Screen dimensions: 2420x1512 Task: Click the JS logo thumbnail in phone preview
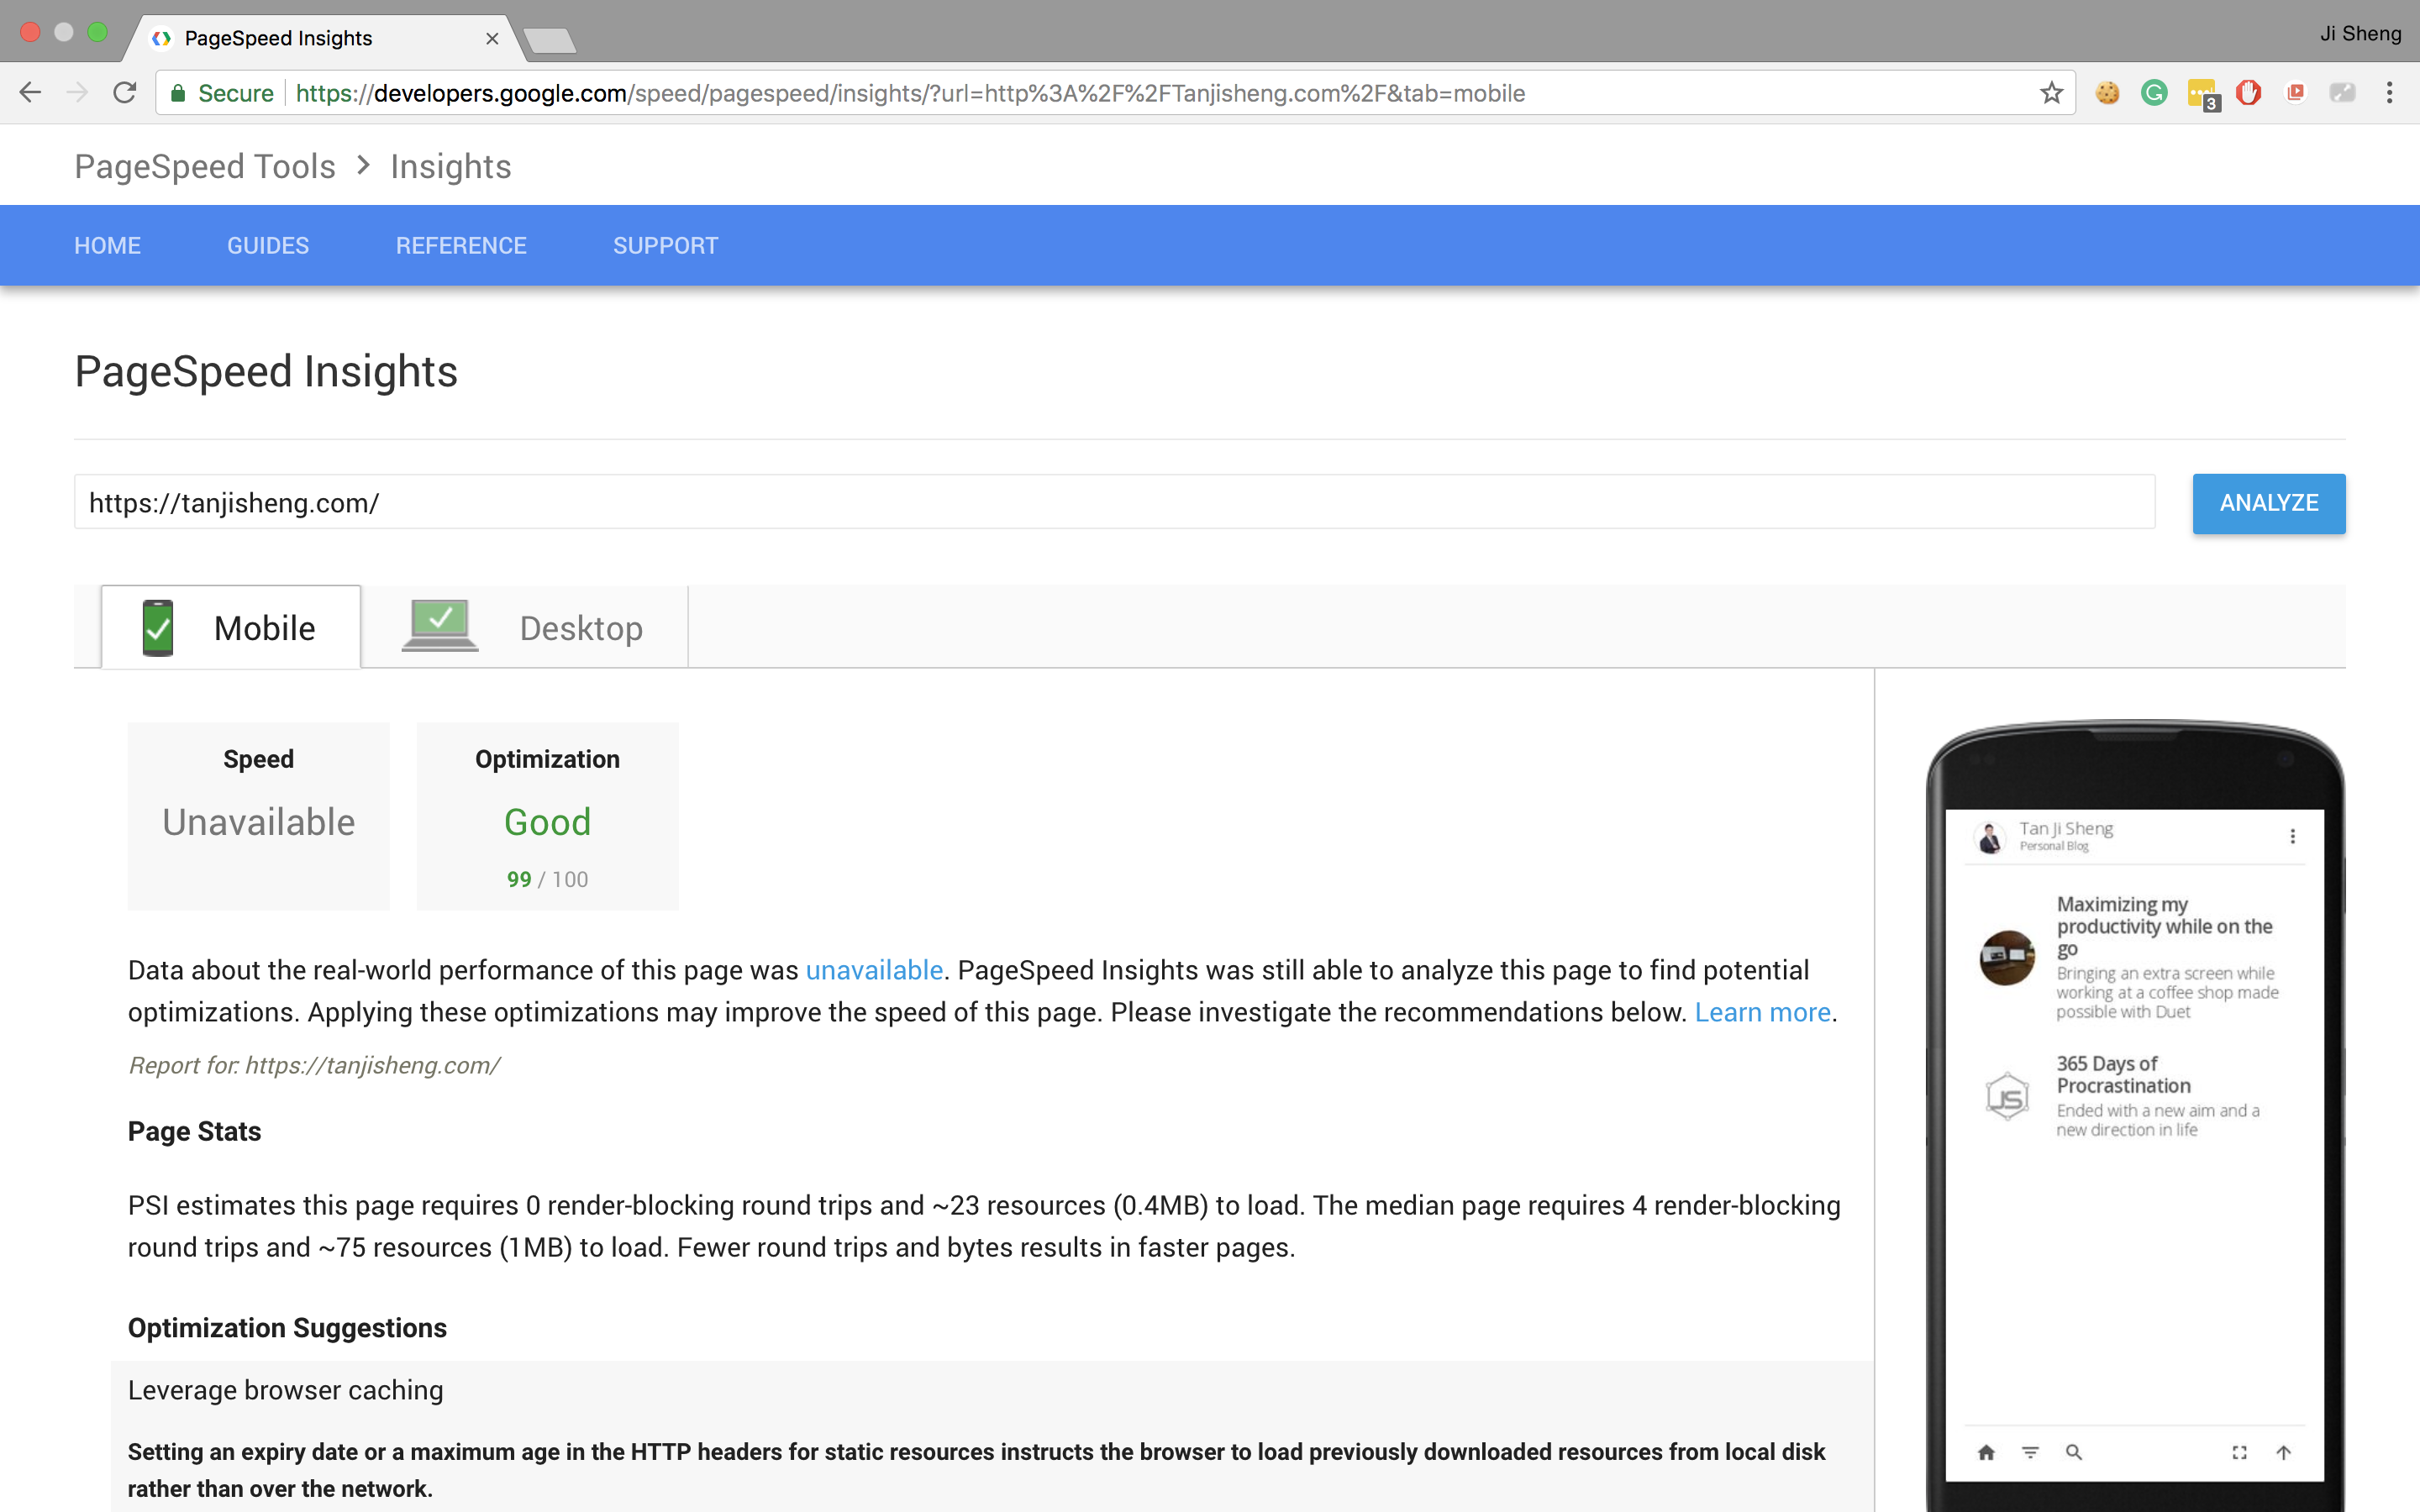[2006, 1096]
